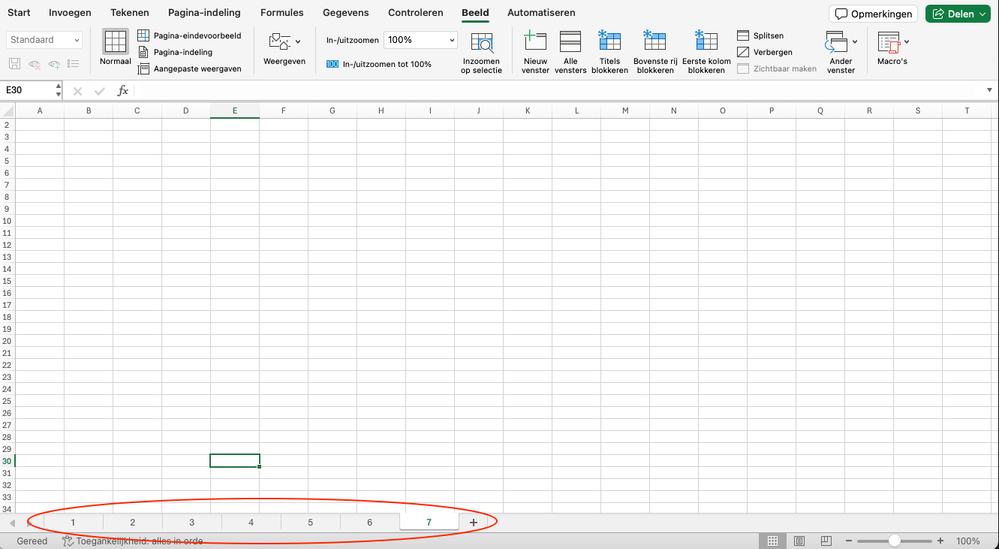Click the cancel entry X icon

78,91
